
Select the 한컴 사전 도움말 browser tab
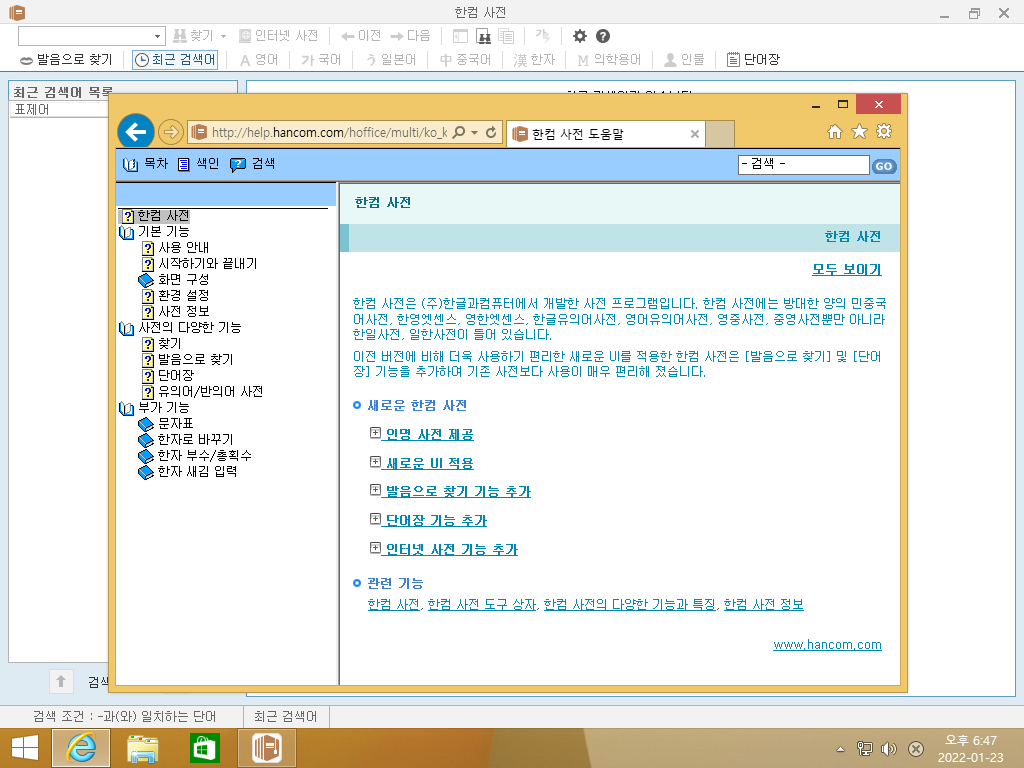tap(605, 134)
